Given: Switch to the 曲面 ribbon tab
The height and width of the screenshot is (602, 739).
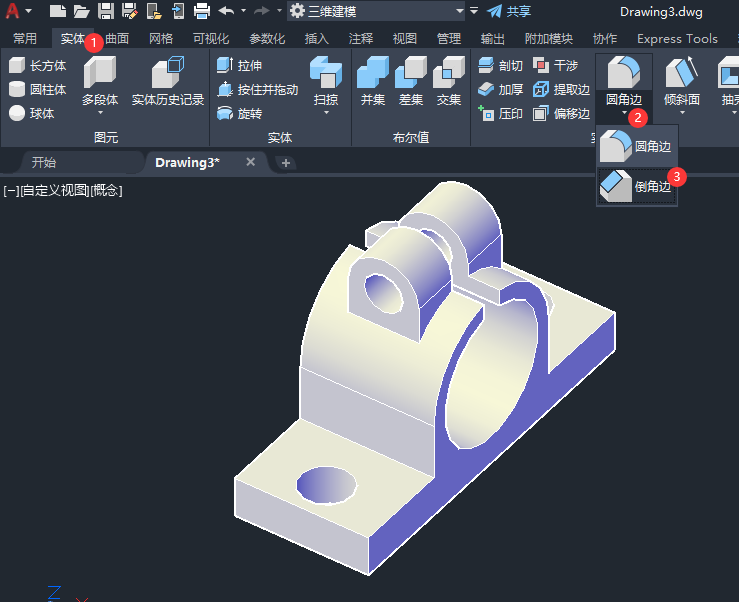Looking at the screenshot, I should tap(117, 39).
